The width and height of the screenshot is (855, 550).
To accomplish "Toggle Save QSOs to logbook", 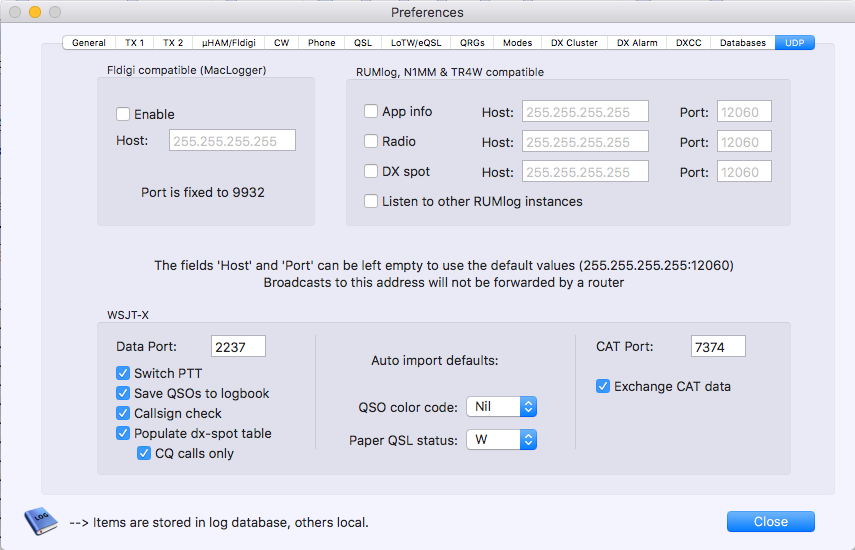I will [123, 393].
